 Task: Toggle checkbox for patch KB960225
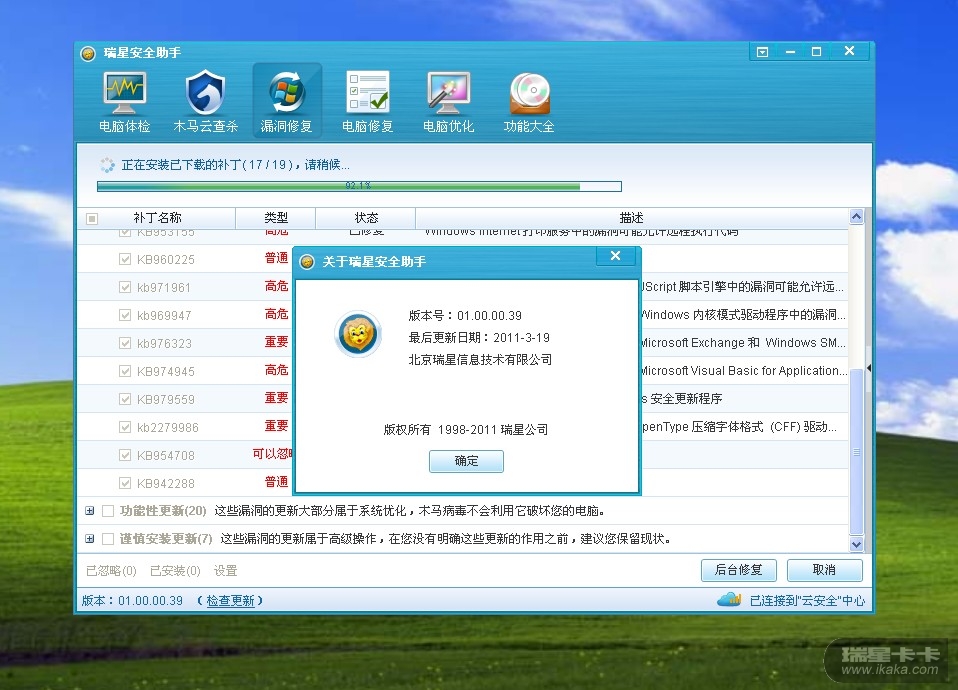click(x=125, y=259)
